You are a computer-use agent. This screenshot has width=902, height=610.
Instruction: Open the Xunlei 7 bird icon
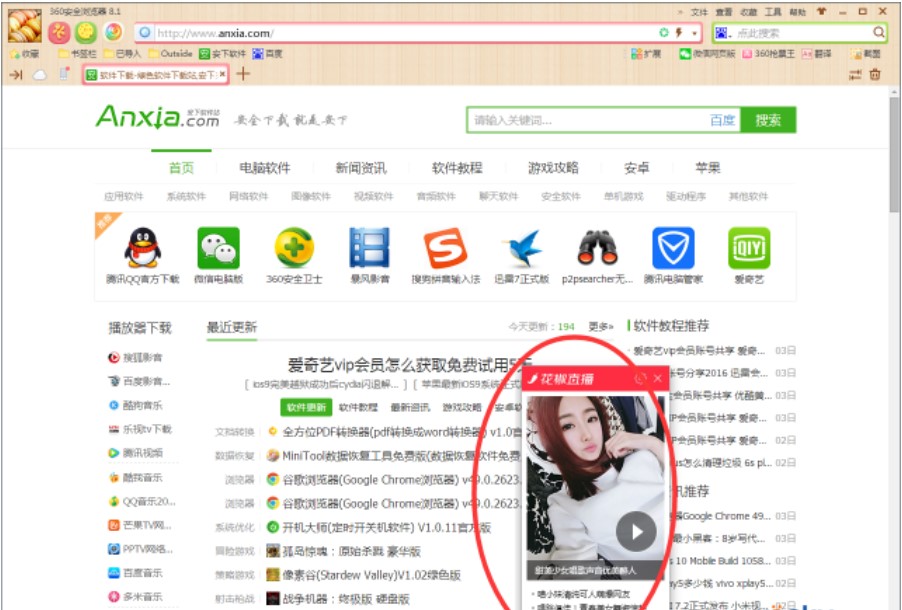pyautogui.click(x=521, y=247)
